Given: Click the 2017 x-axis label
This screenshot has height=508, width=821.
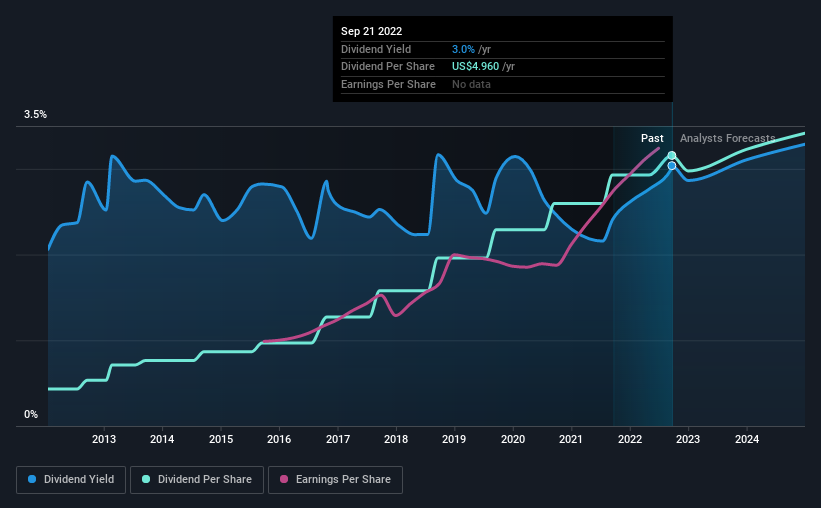Looking at the screenshot, I should click(x=338, y=439).
